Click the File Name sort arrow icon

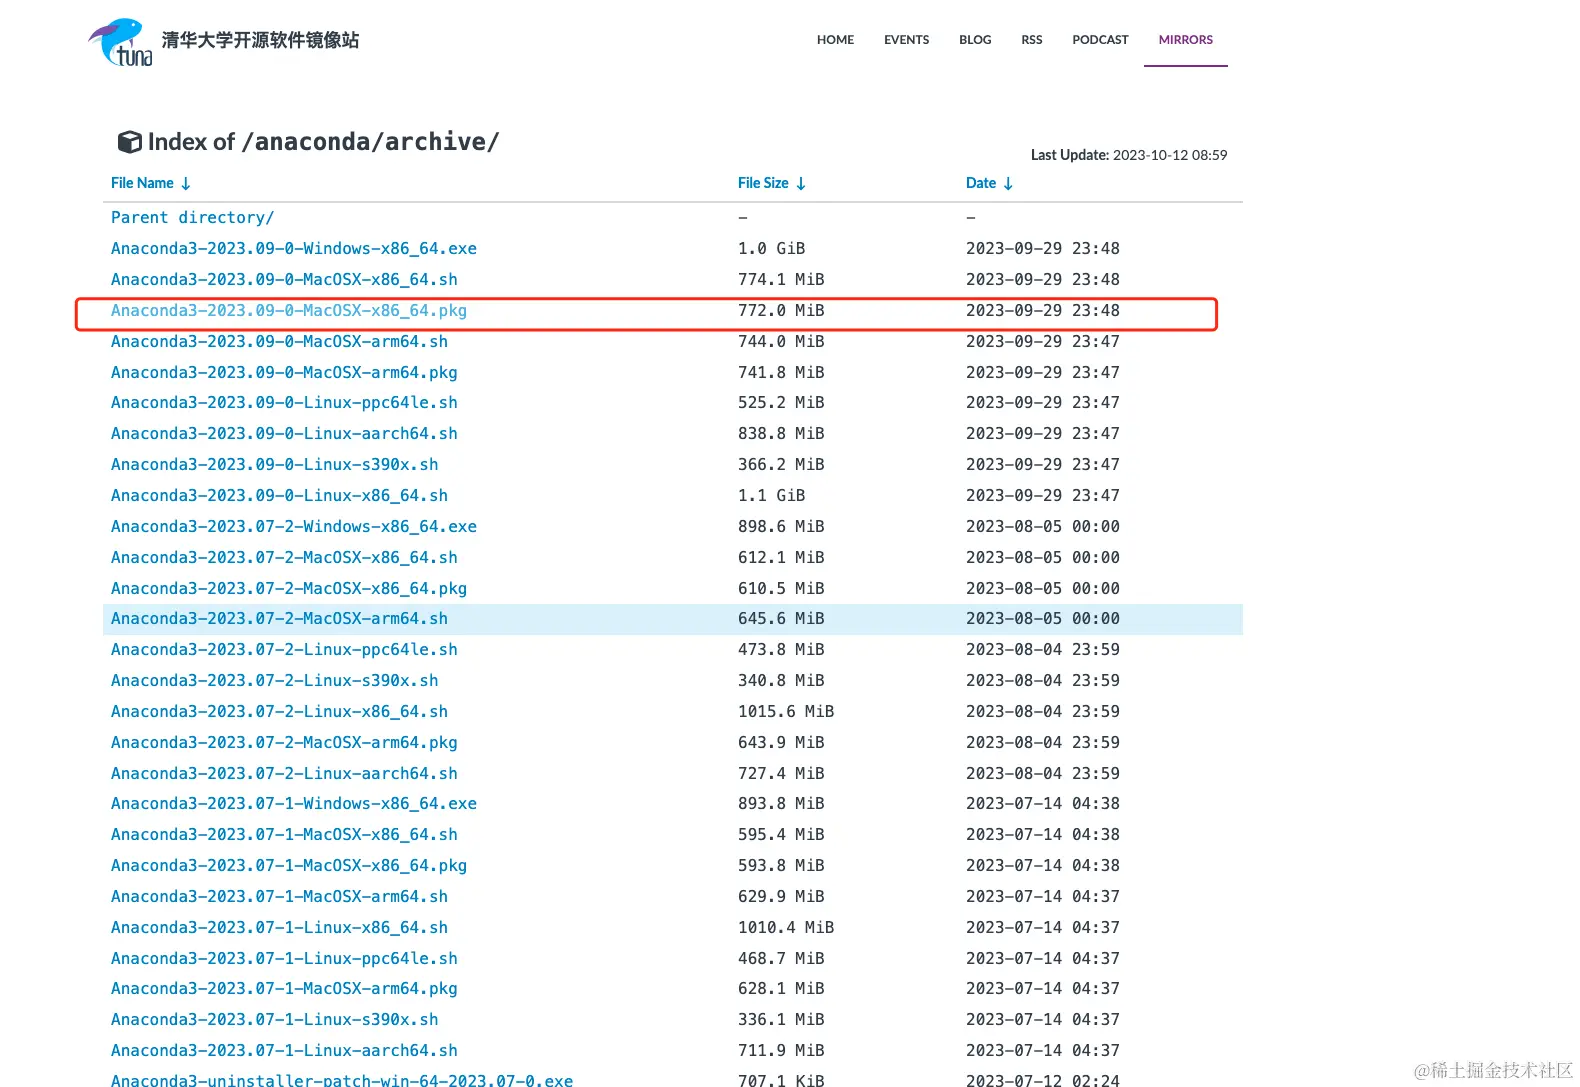[186, 183]
